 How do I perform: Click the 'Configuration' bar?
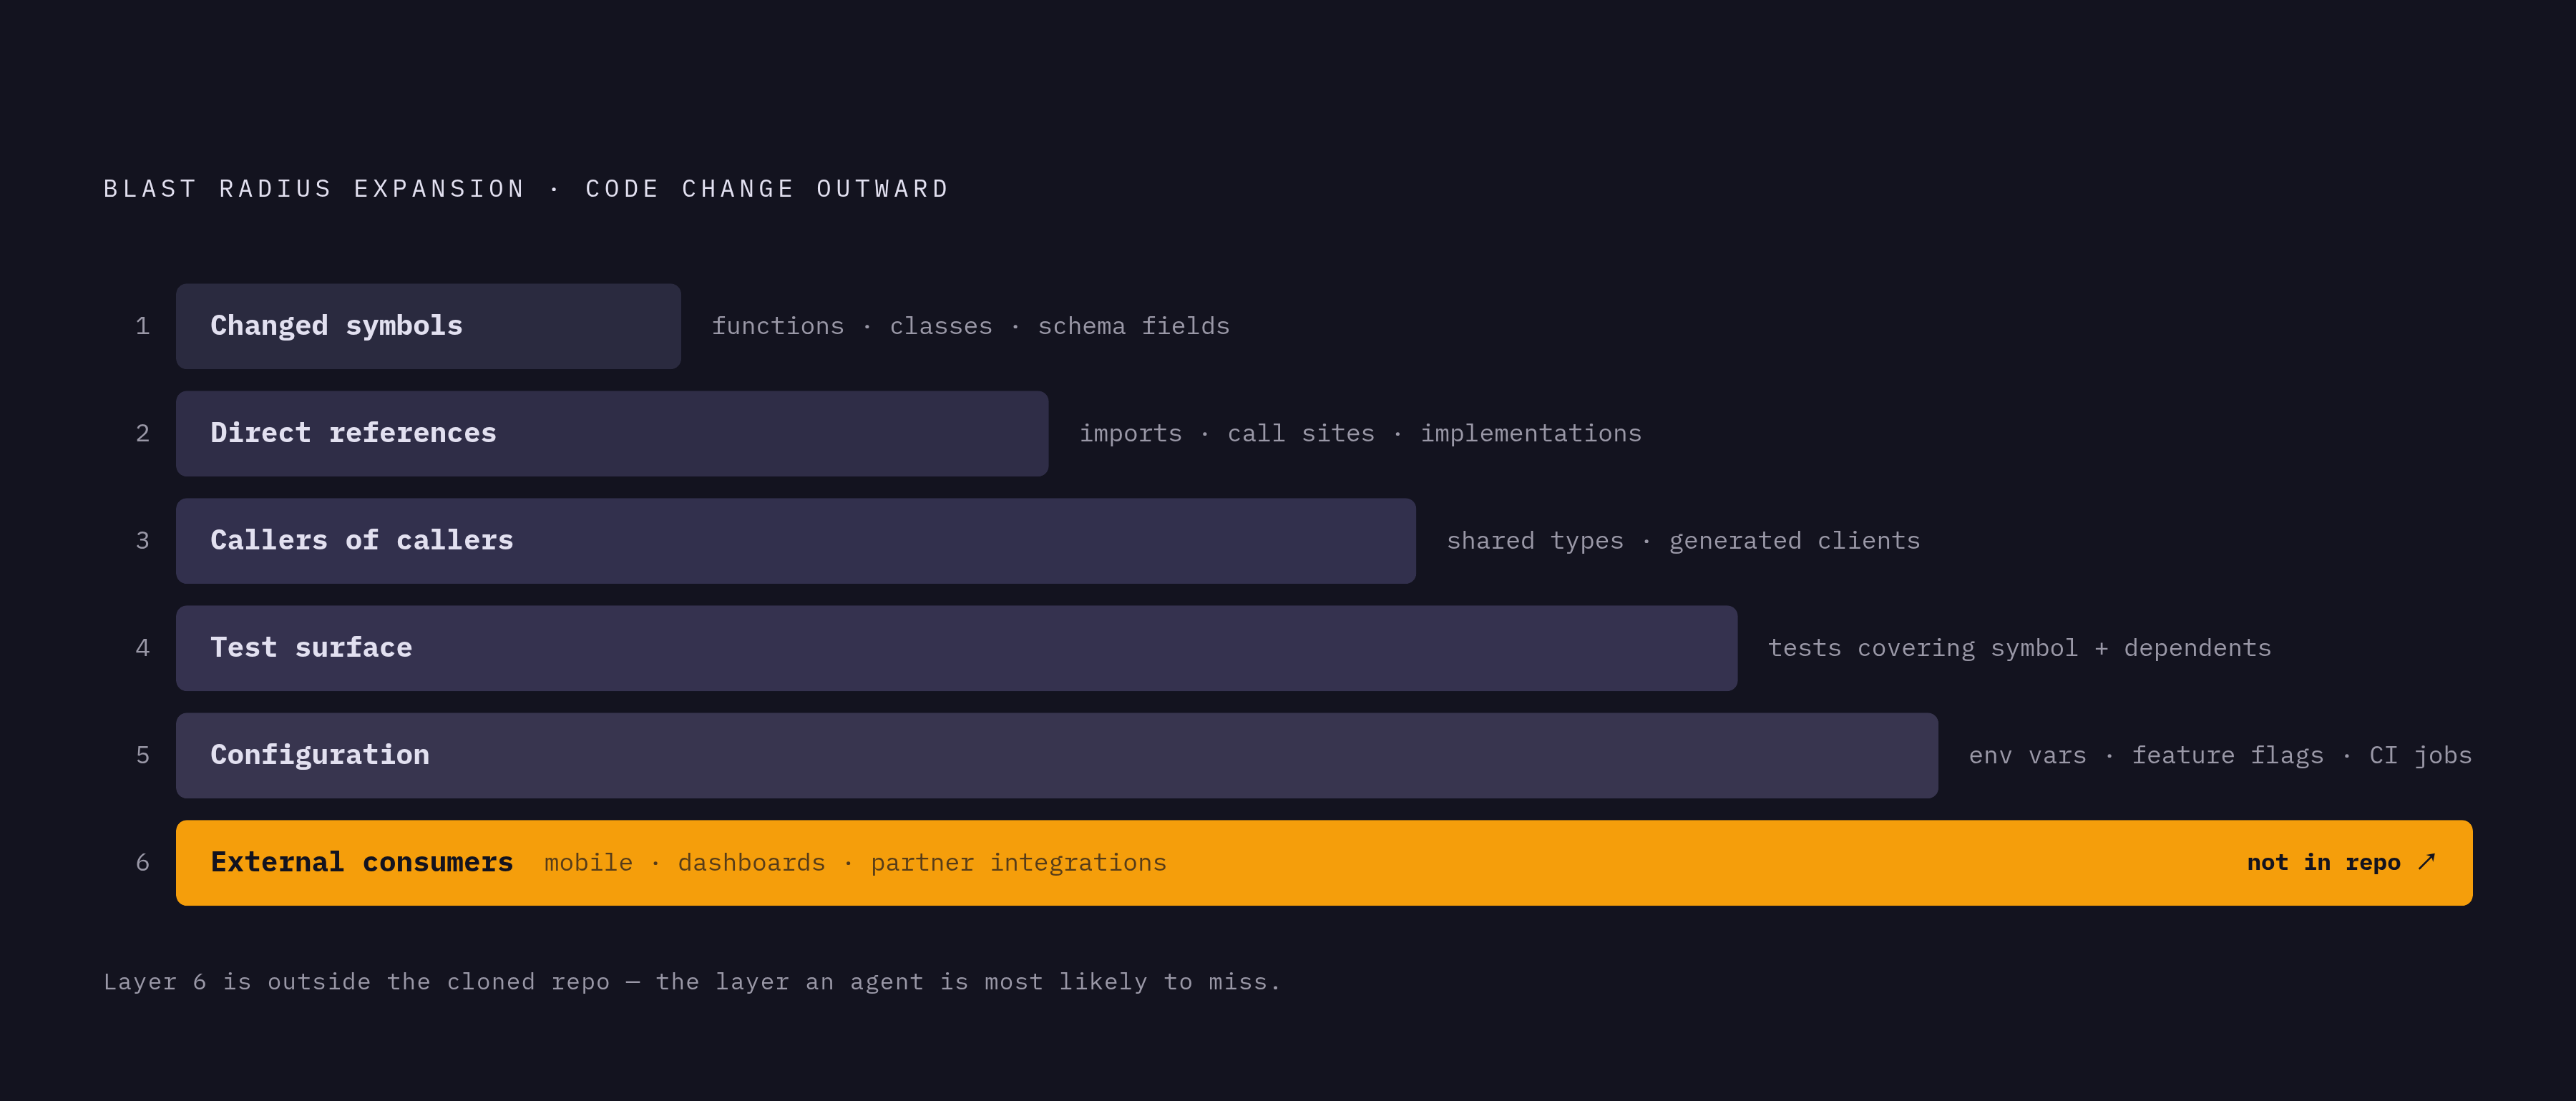[x=1057, y=755]
